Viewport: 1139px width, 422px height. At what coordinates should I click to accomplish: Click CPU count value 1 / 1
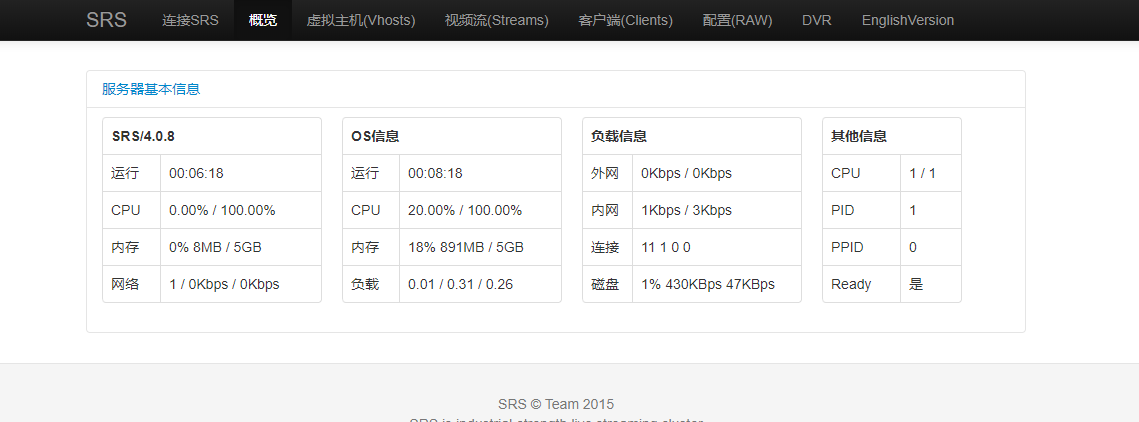tap(923, 174)
